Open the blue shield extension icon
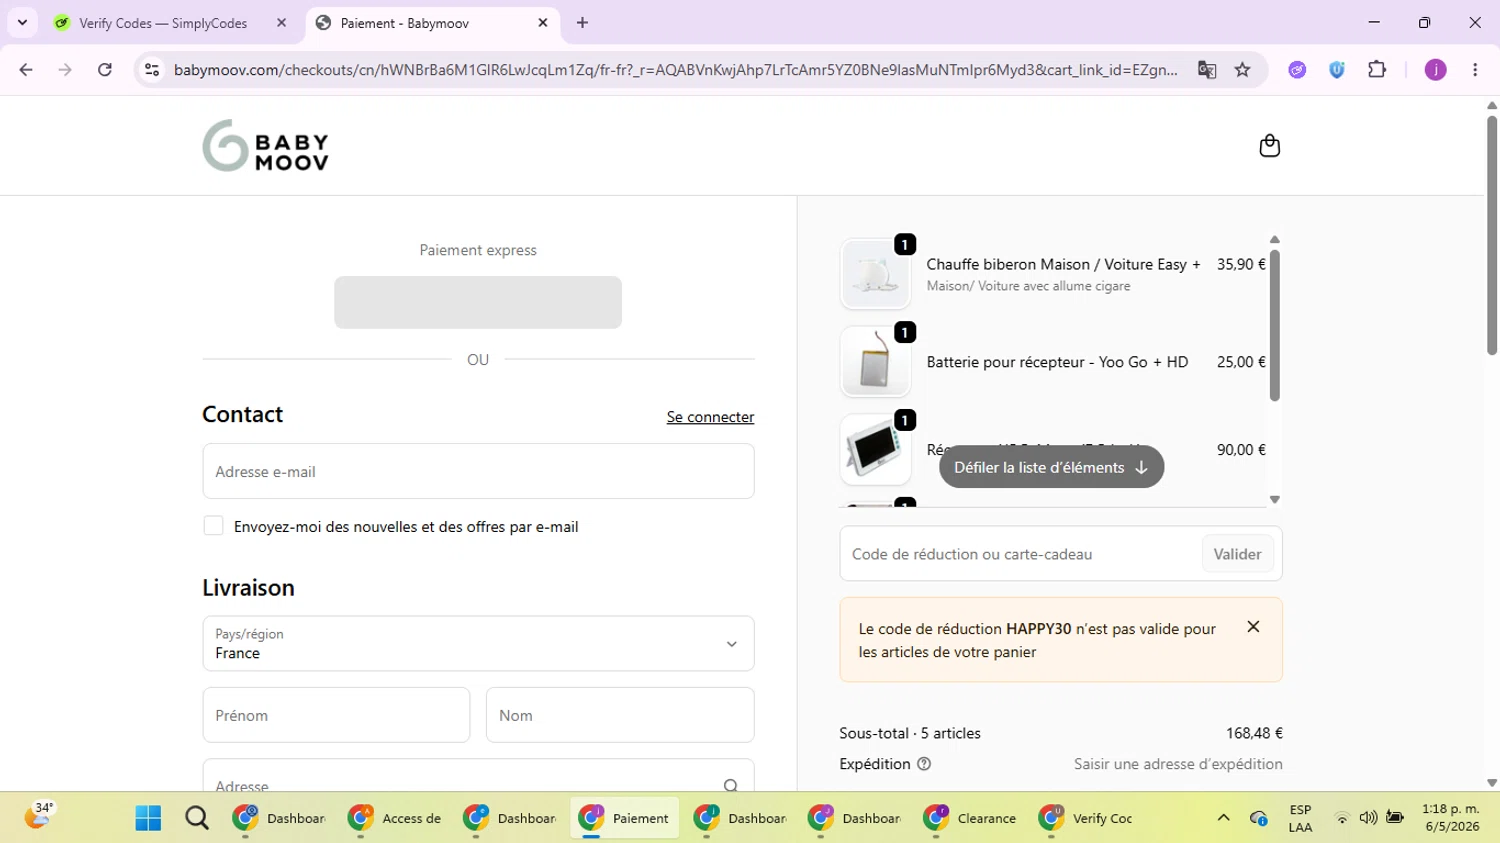The height and width of the screenshot is (843, 1500). point(1337,70)
